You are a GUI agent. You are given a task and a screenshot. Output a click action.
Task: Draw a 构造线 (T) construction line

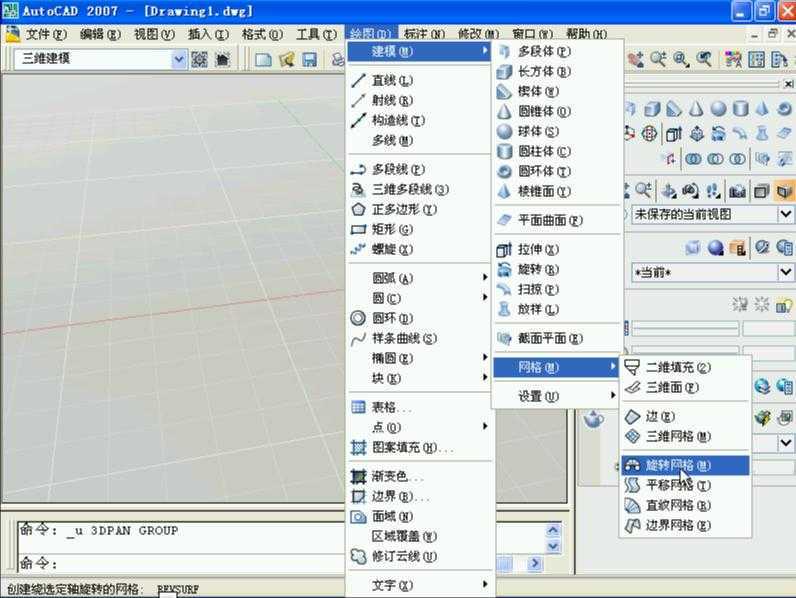[x=419, y=120]
